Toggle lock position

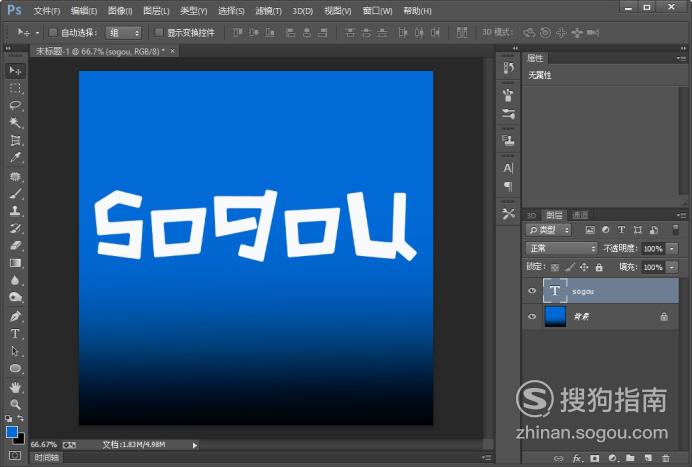pos(584,267)
